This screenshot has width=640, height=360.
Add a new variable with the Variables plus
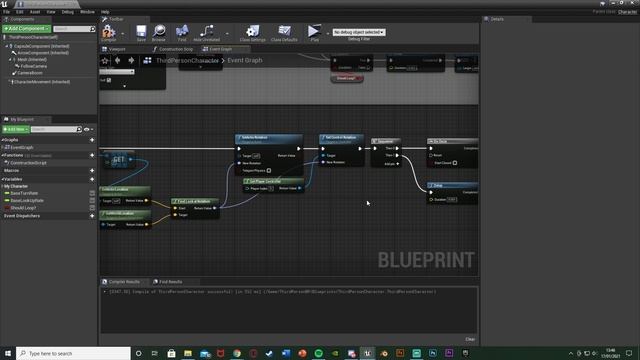(x=92, y=179)
